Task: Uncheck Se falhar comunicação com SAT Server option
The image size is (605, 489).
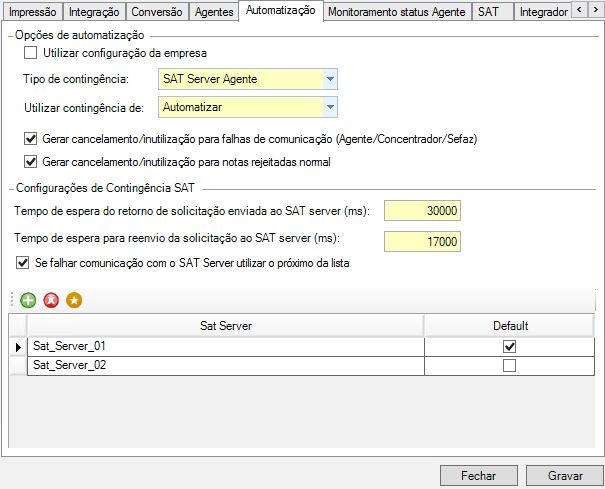Action: coord(22,263)
